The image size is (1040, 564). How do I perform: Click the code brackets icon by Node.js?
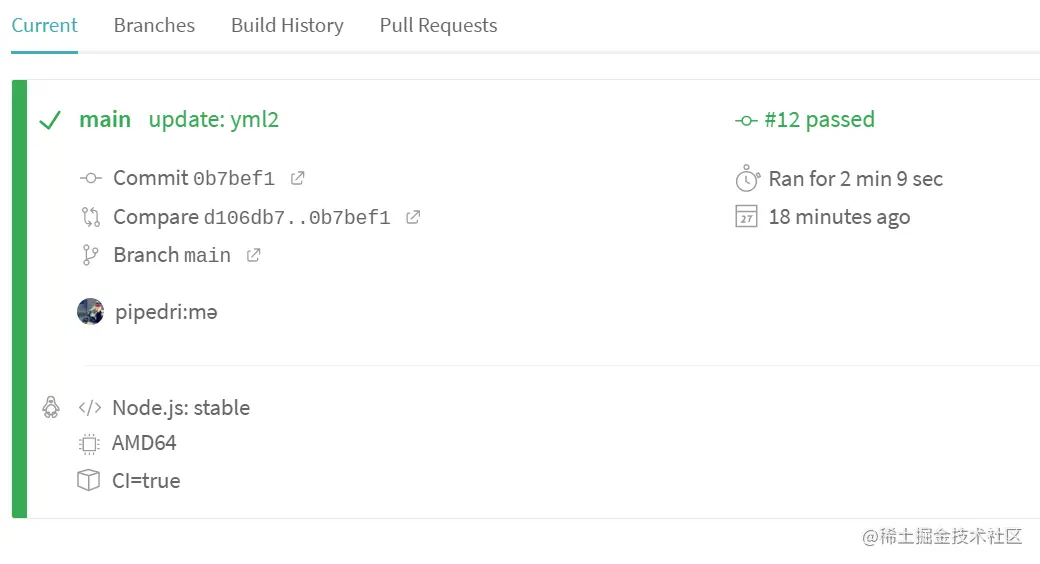[90, 408]
